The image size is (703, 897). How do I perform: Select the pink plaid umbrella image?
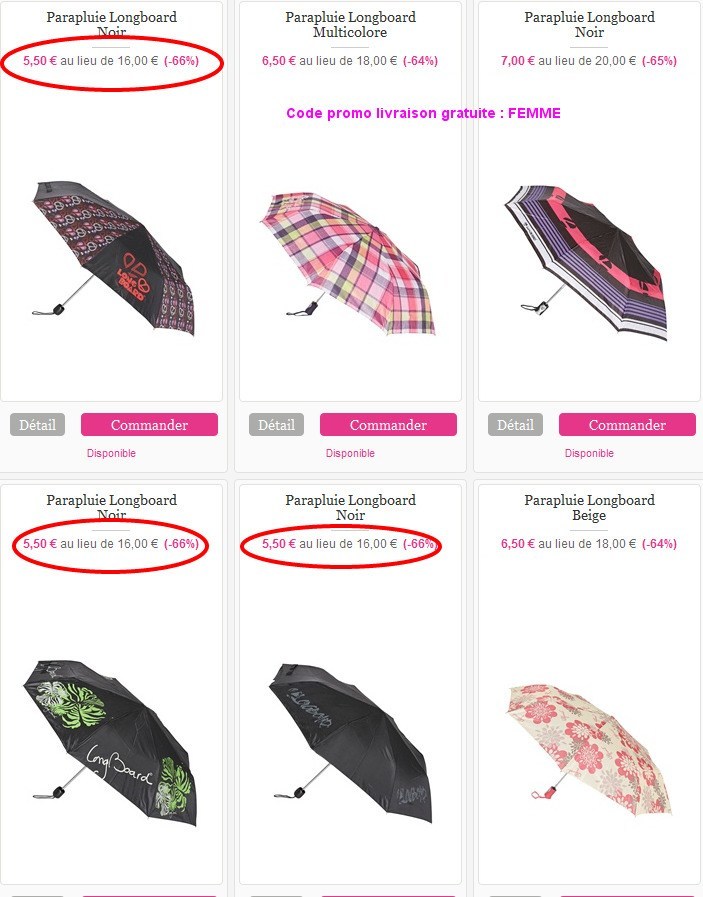(349, 263)
